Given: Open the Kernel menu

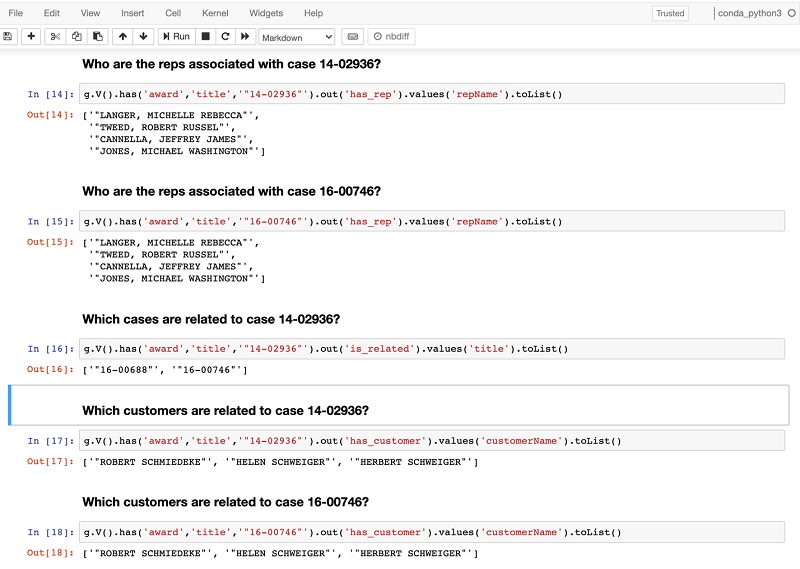Looking at the screenshot, I should tap(215, 13).
